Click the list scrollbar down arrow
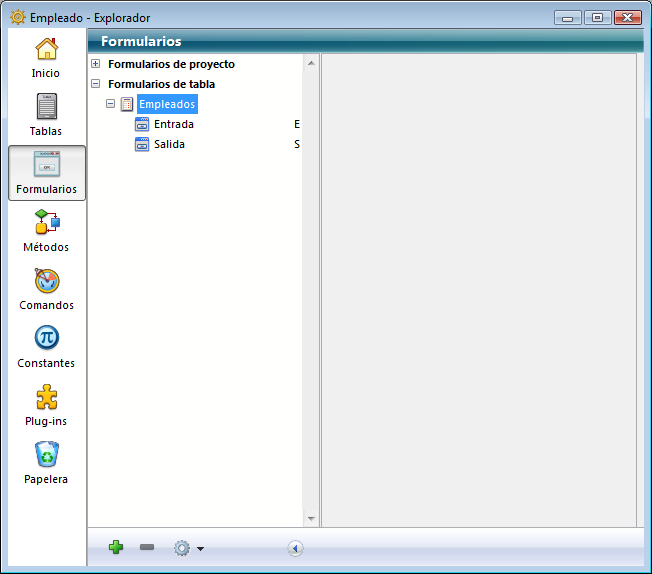 311,518
